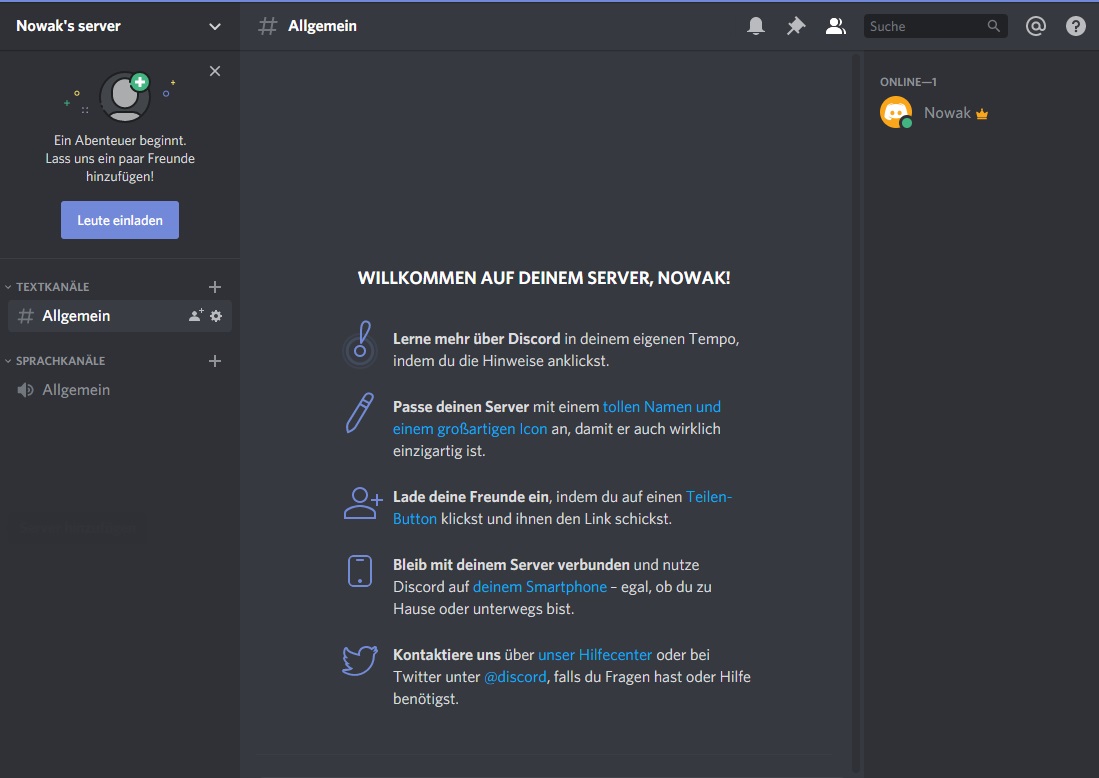This screenshot has height=778, width=1099.
Task: Add a new text channel plus
Action: tap(215, 287)
